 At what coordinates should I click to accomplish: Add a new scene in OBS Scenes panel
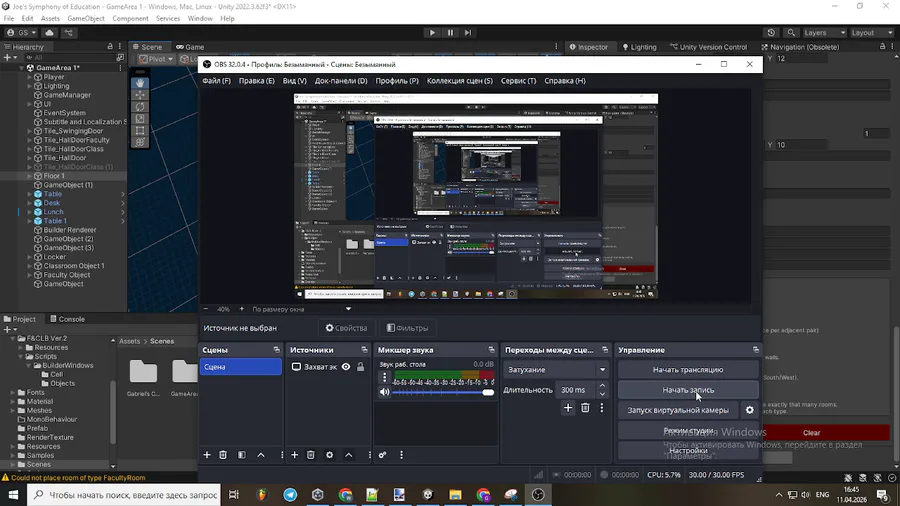point(207,455)
